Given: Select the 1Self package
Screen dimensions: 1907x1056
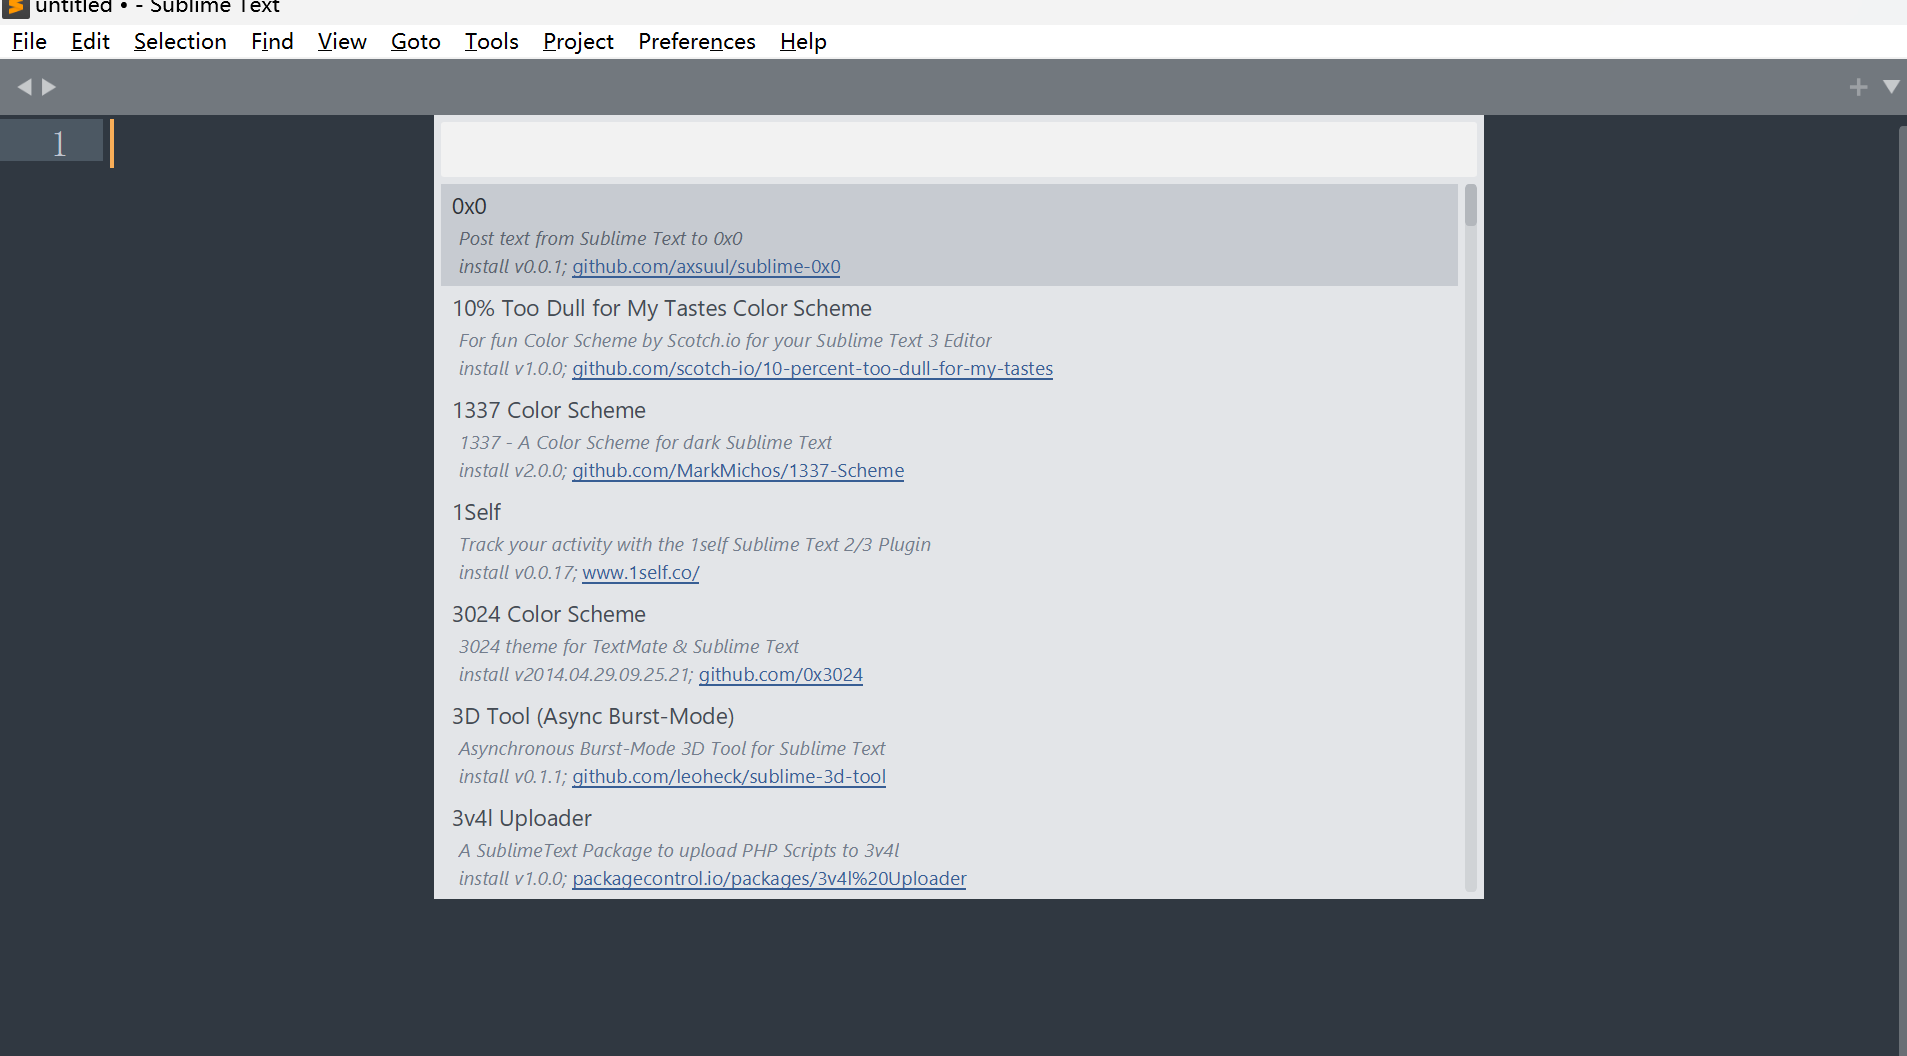Looking at the screenshot, I should [949, 541].
